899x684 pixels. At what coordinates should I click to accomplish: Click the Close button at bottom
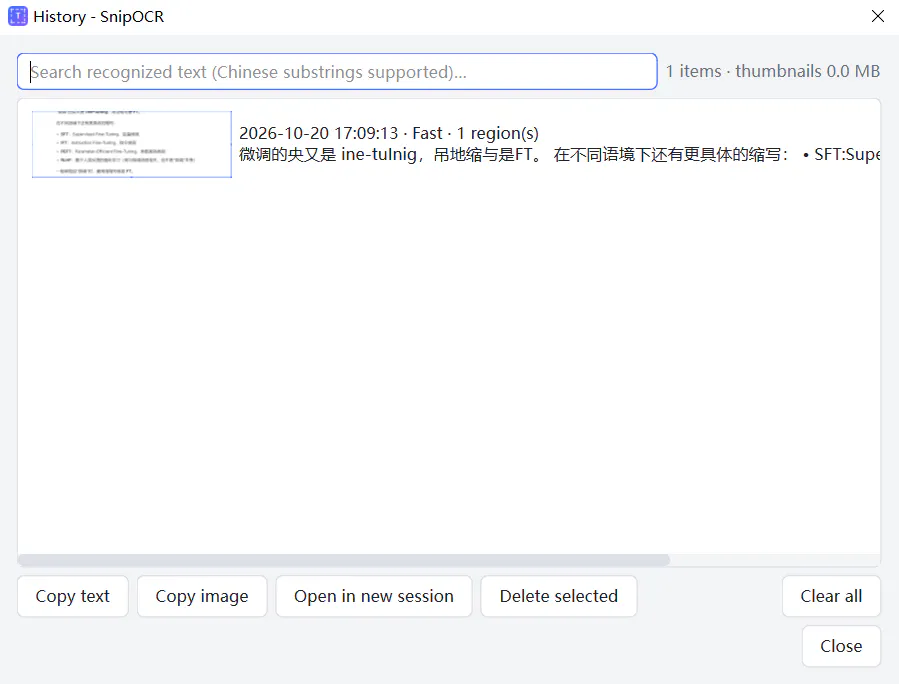tap(841, 646)
